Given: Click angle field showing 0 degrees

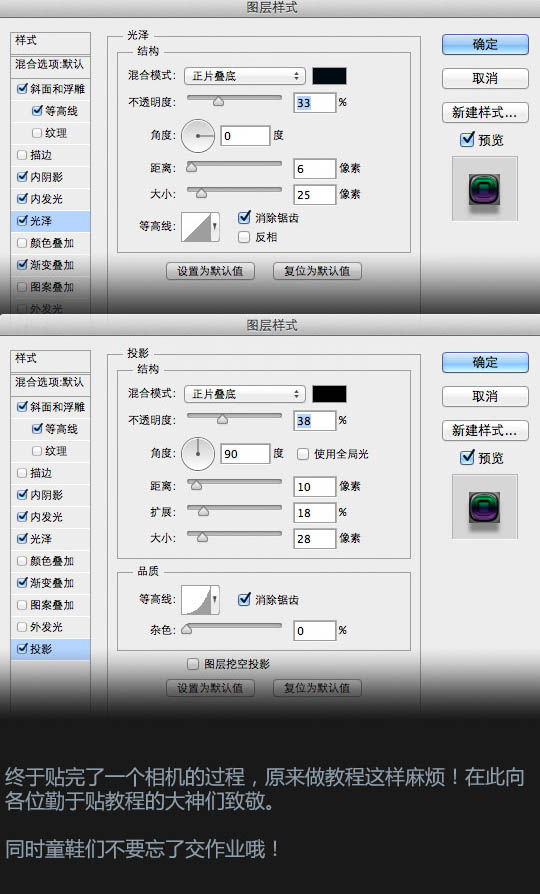Looking at the screenshot, I should pos(245,136).
